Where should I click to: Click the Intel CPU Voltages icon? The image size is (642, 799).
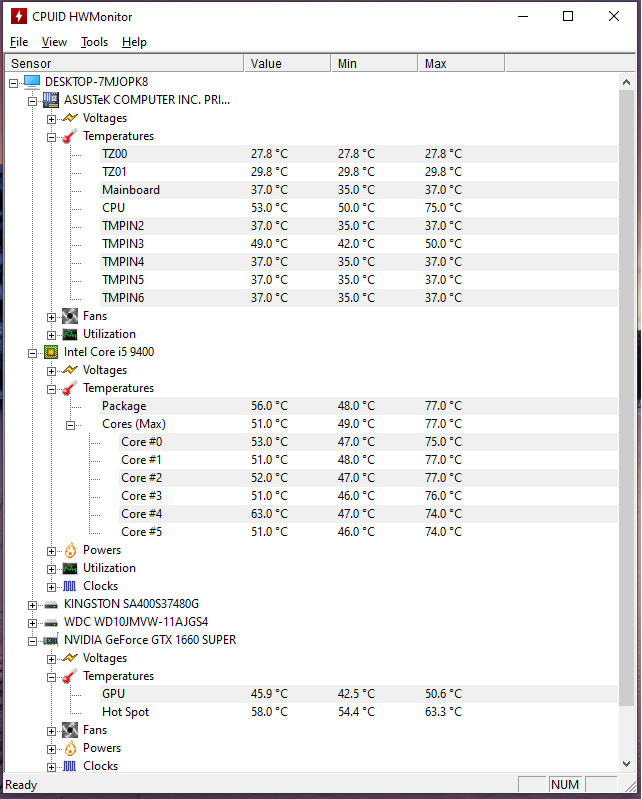[x=70, y=370]
